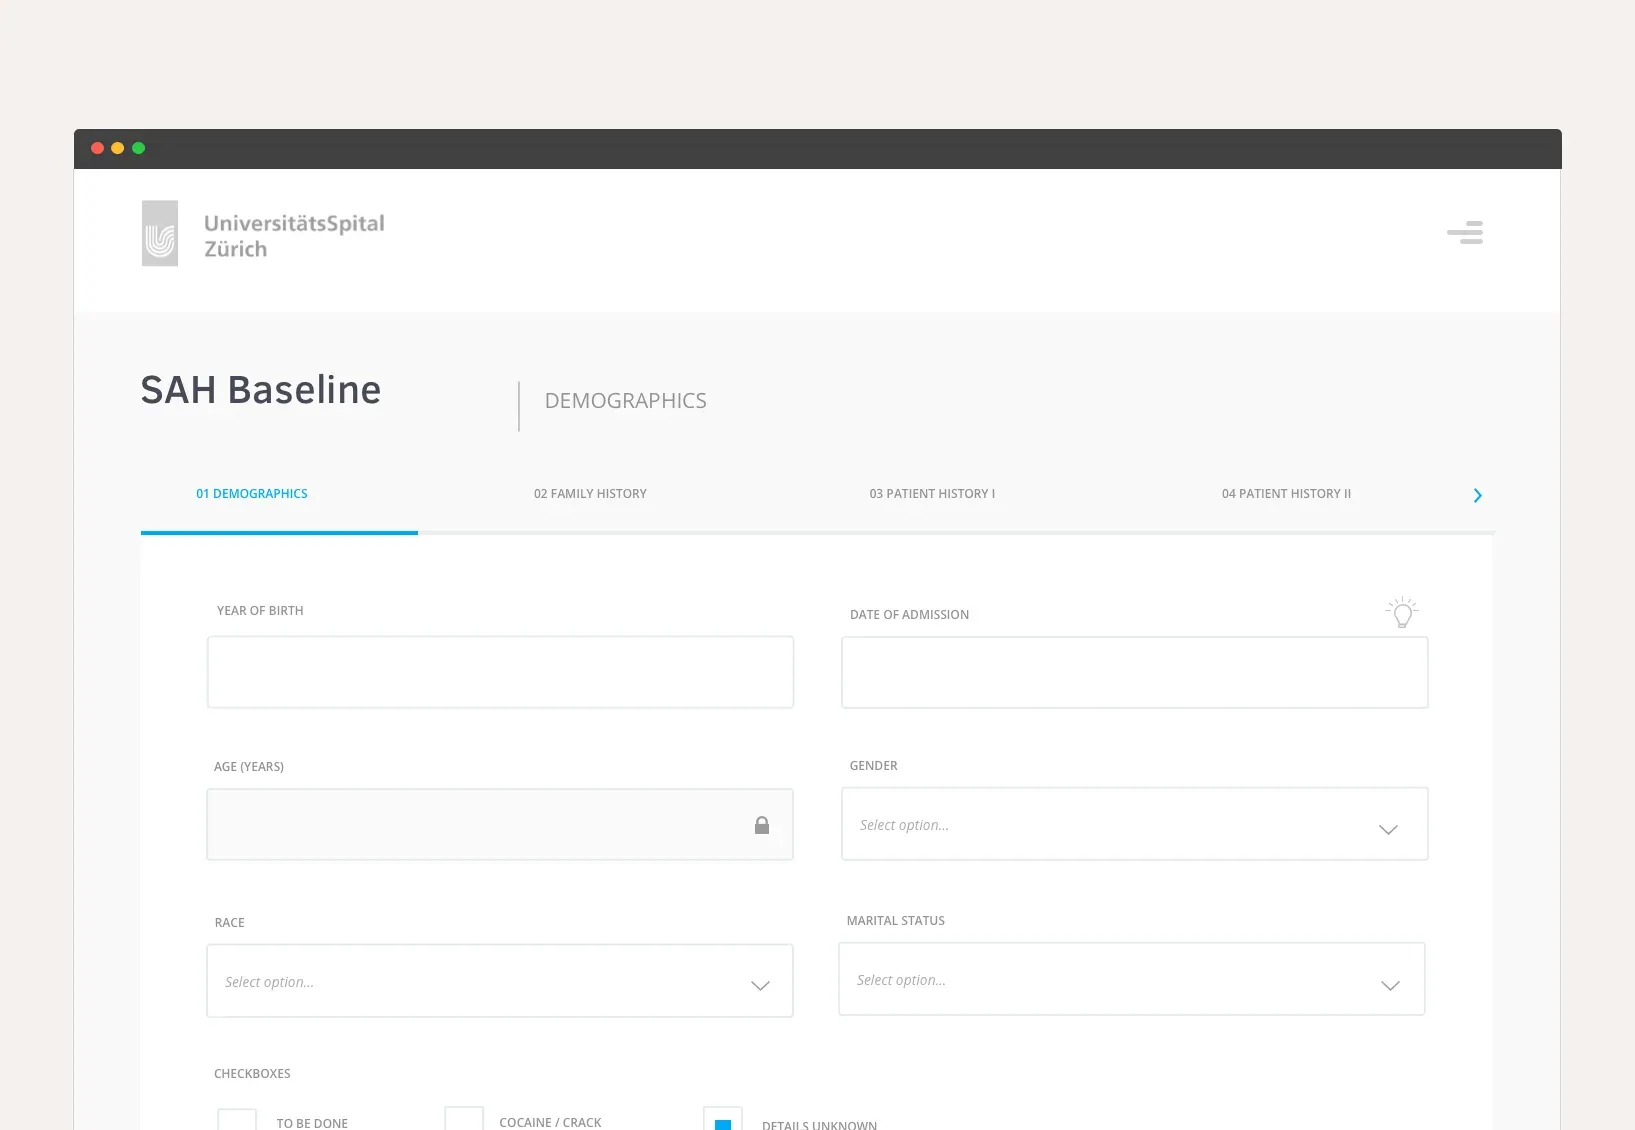Tick the Cocaine / Crack checkbox
1635x1130 pixels.
(464, 1119)
